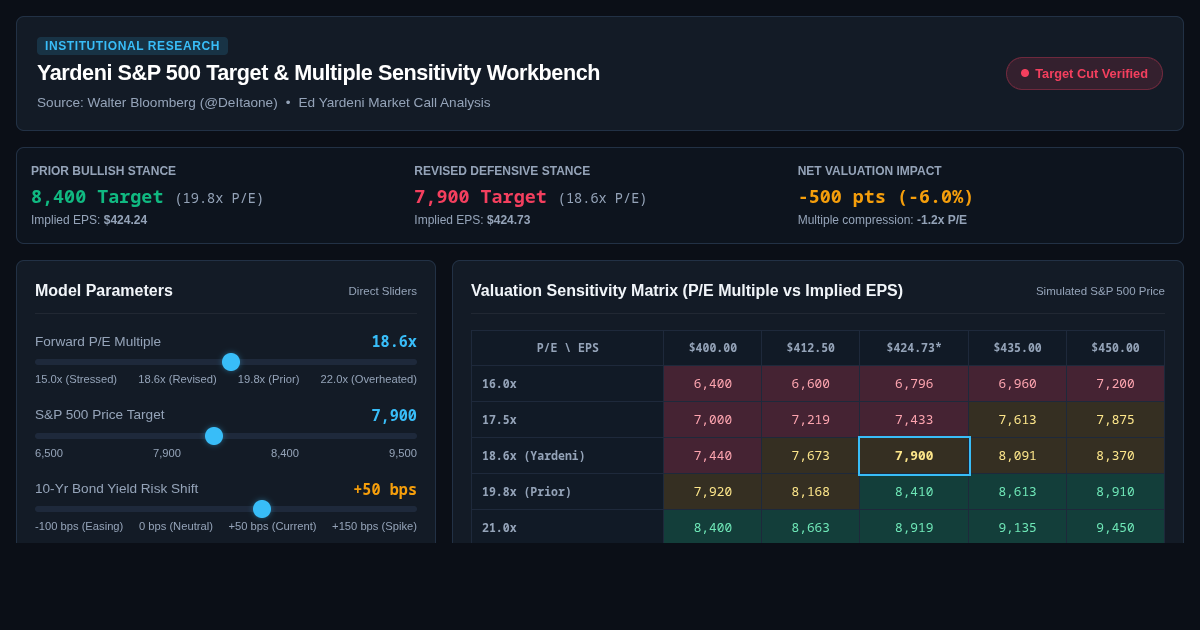Click the Institutional Research tag
Screen dimensions: 1200x630
tap(132, 46)
